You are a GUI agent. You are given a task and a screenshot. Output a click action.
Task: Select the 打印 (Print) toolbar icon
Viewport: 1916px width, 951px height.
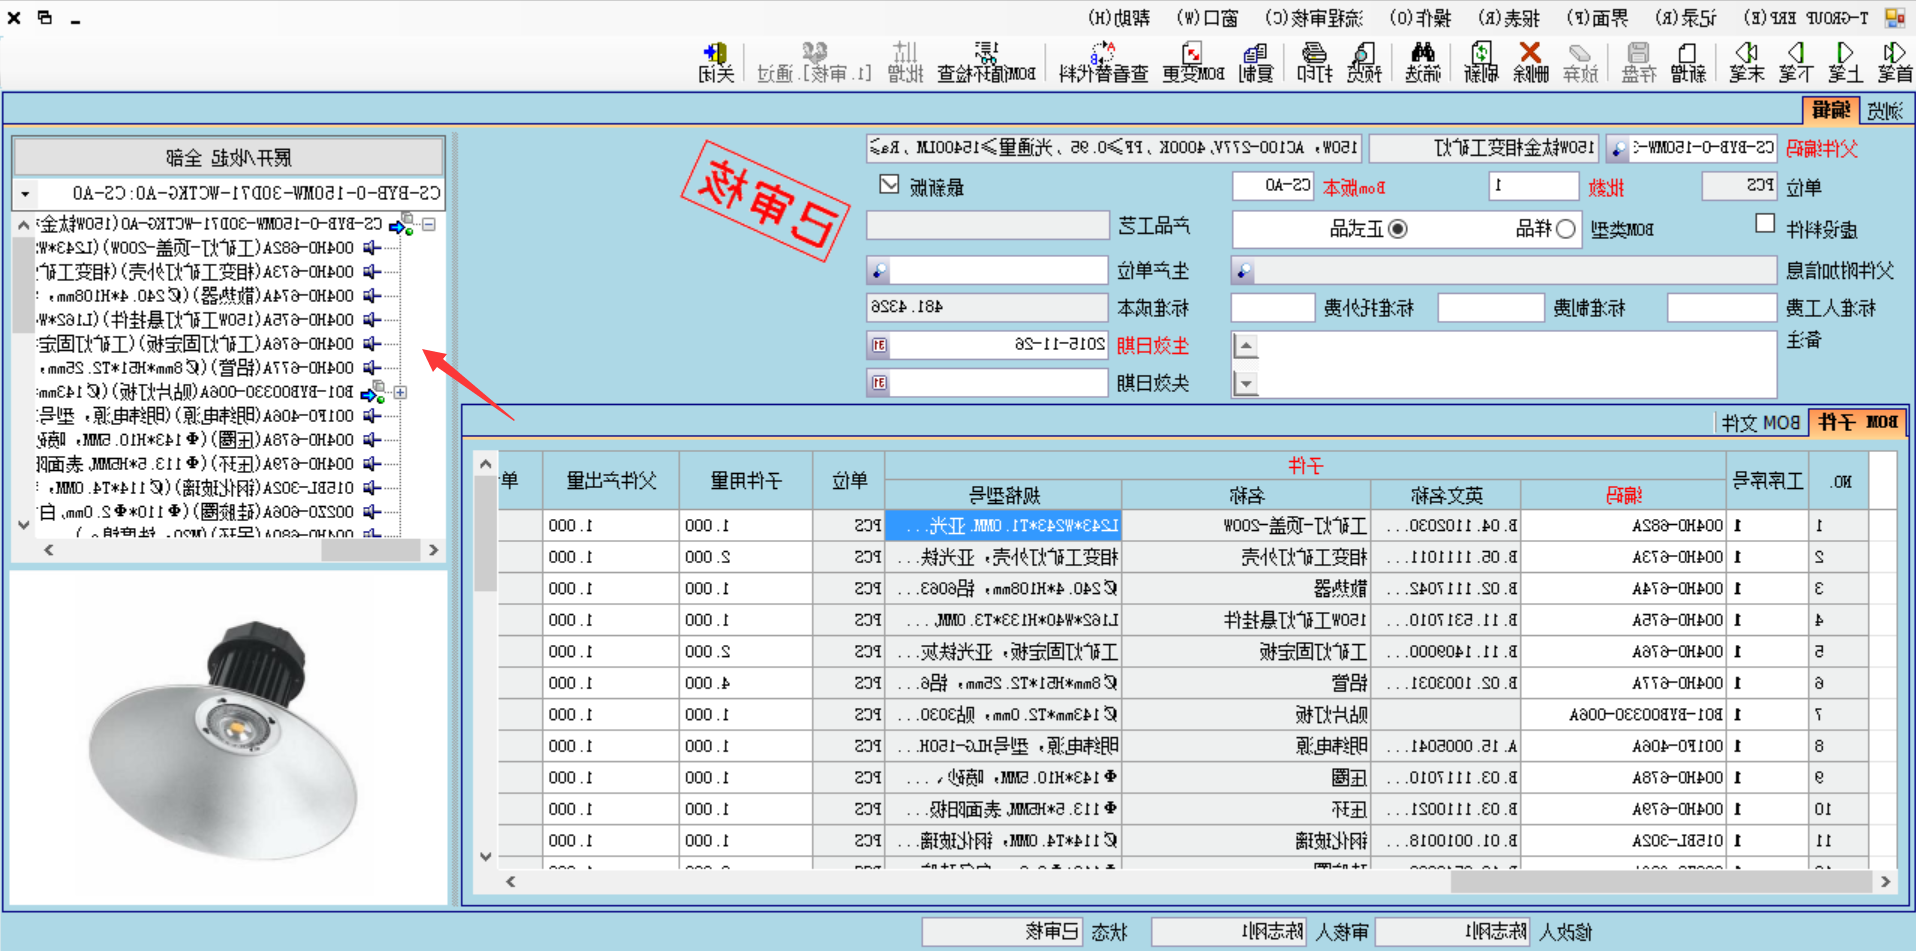[1313, 62]
